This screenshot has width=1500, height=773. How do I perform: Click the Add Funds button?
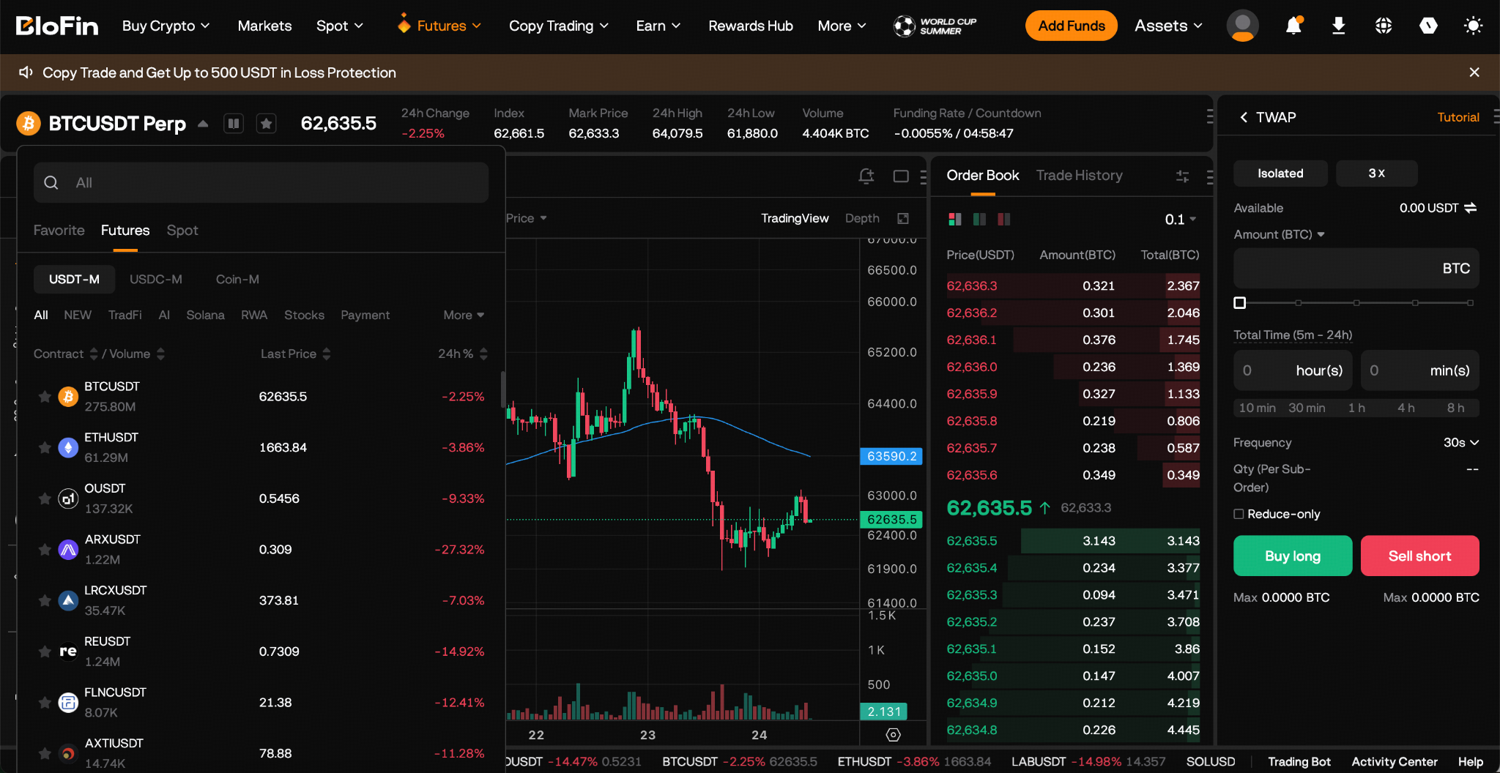click(1071, 26)
